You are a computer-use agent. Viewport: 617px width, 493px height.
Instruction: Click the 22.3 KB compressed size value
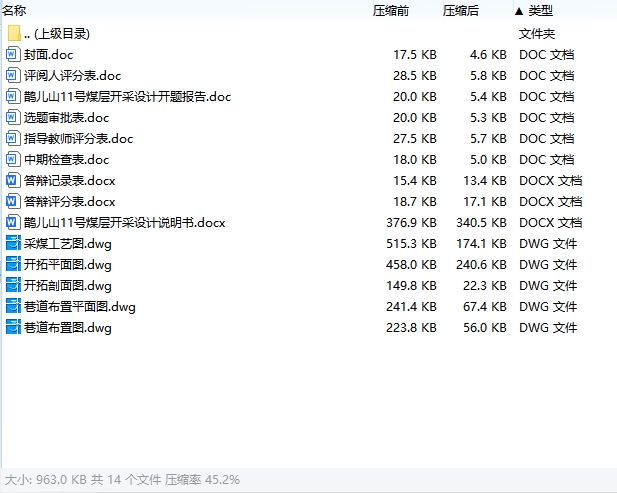click(485, 286)
